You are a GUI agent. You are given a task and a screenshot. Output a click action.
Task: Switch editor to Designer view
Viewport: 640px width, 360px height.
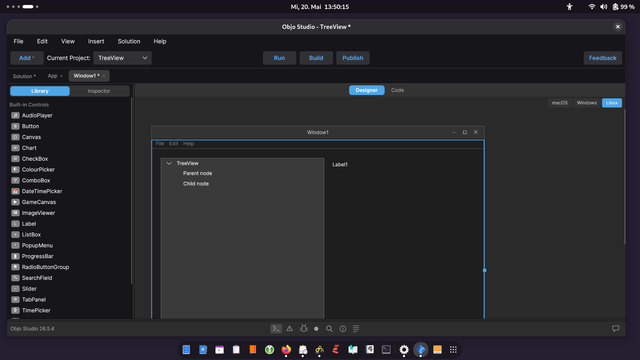point(367,90)
